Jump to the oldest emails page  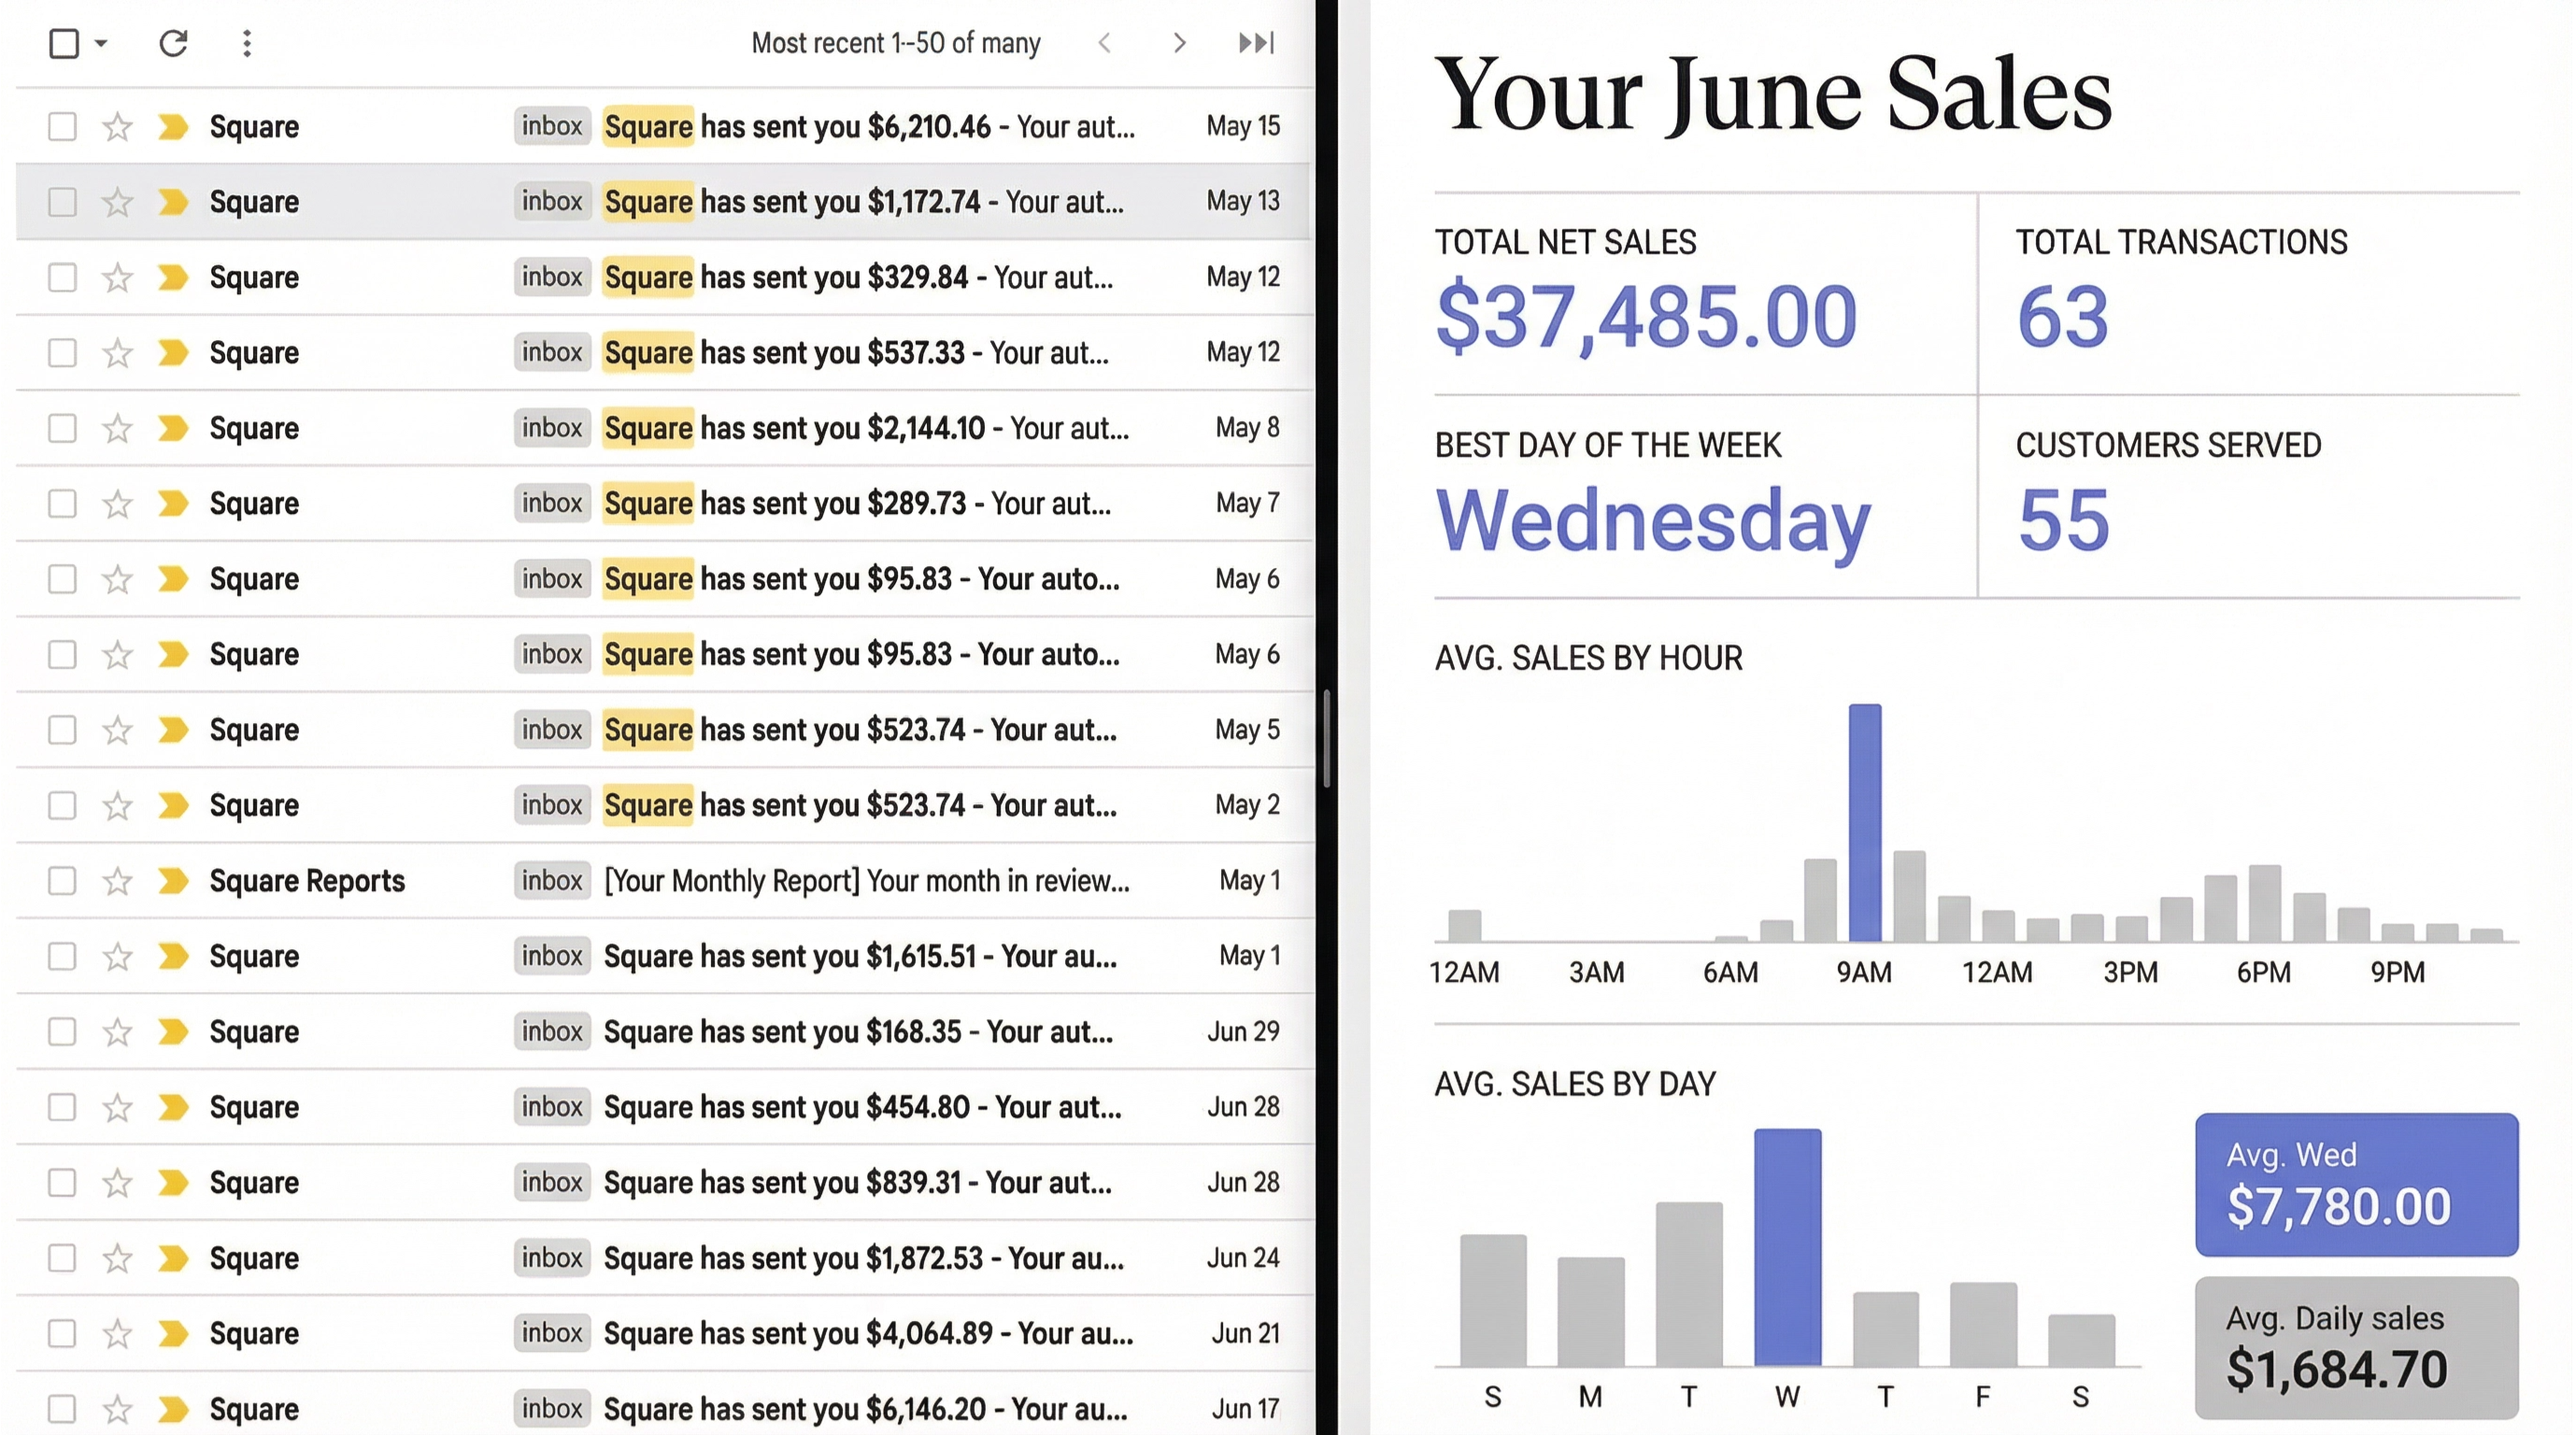tap(1256, 43)
